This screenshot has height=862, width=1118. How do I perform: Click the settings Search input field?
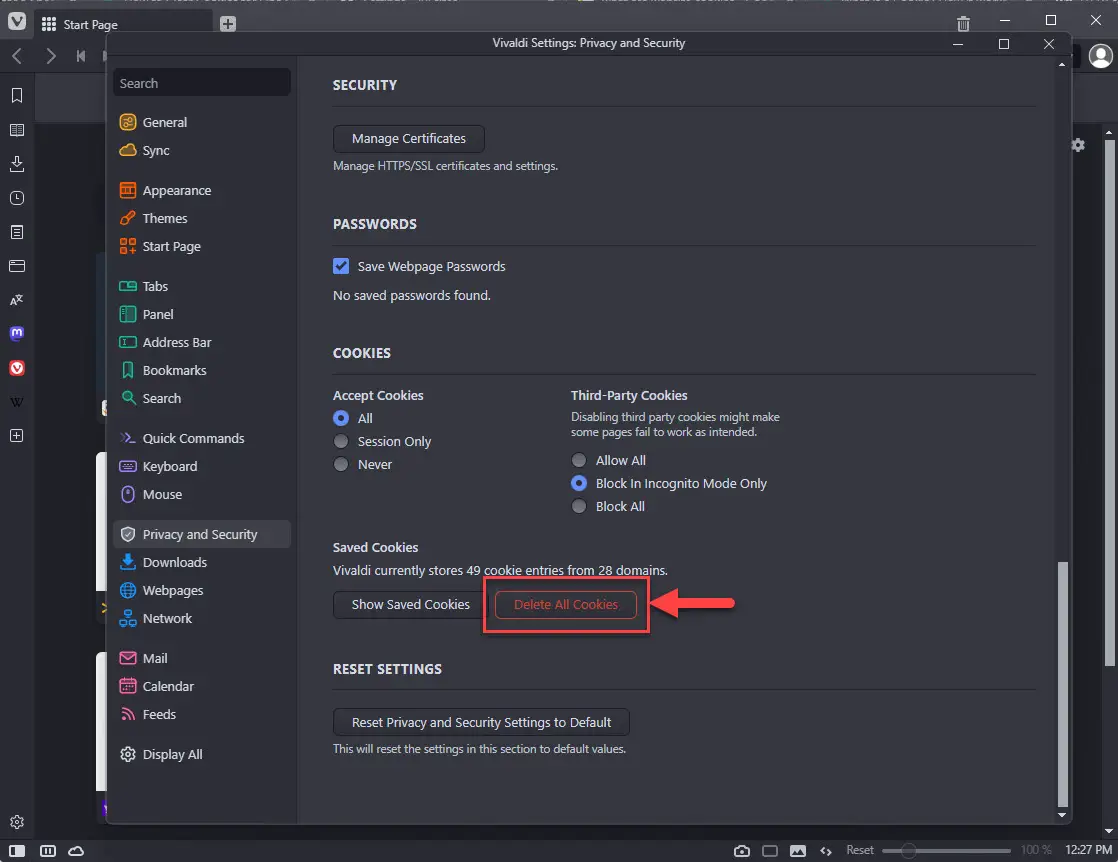[x=201, y=84]
